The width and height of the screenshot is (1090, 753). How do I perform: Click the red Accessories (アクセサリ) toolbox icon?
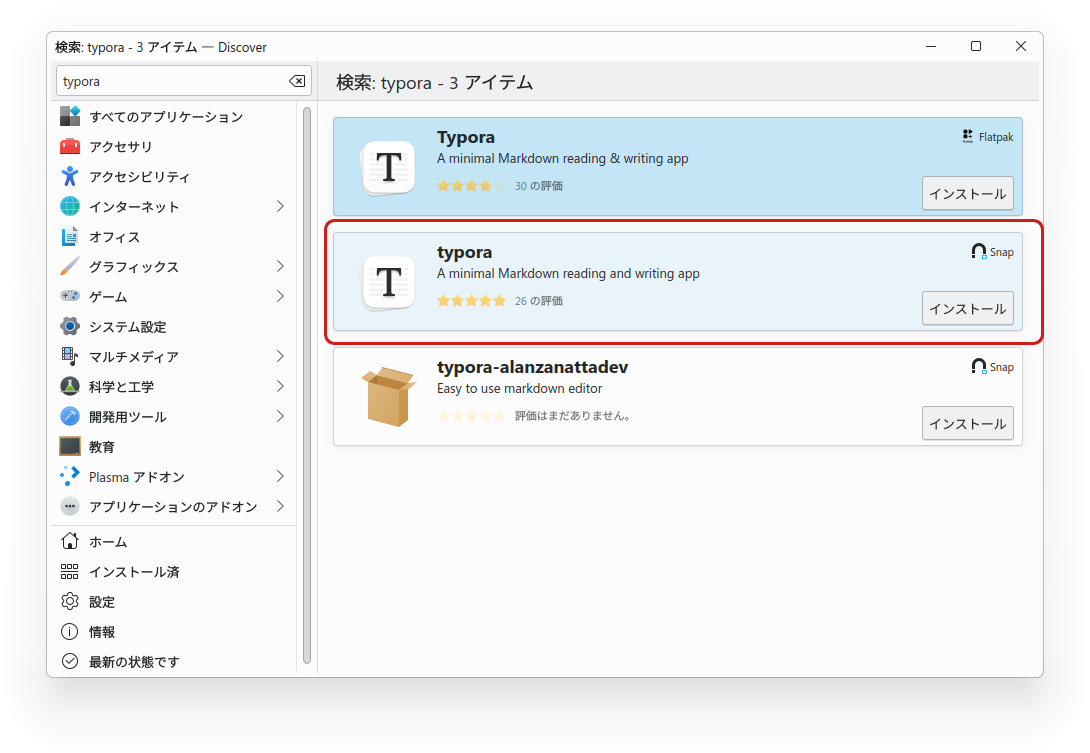point(70,146)
